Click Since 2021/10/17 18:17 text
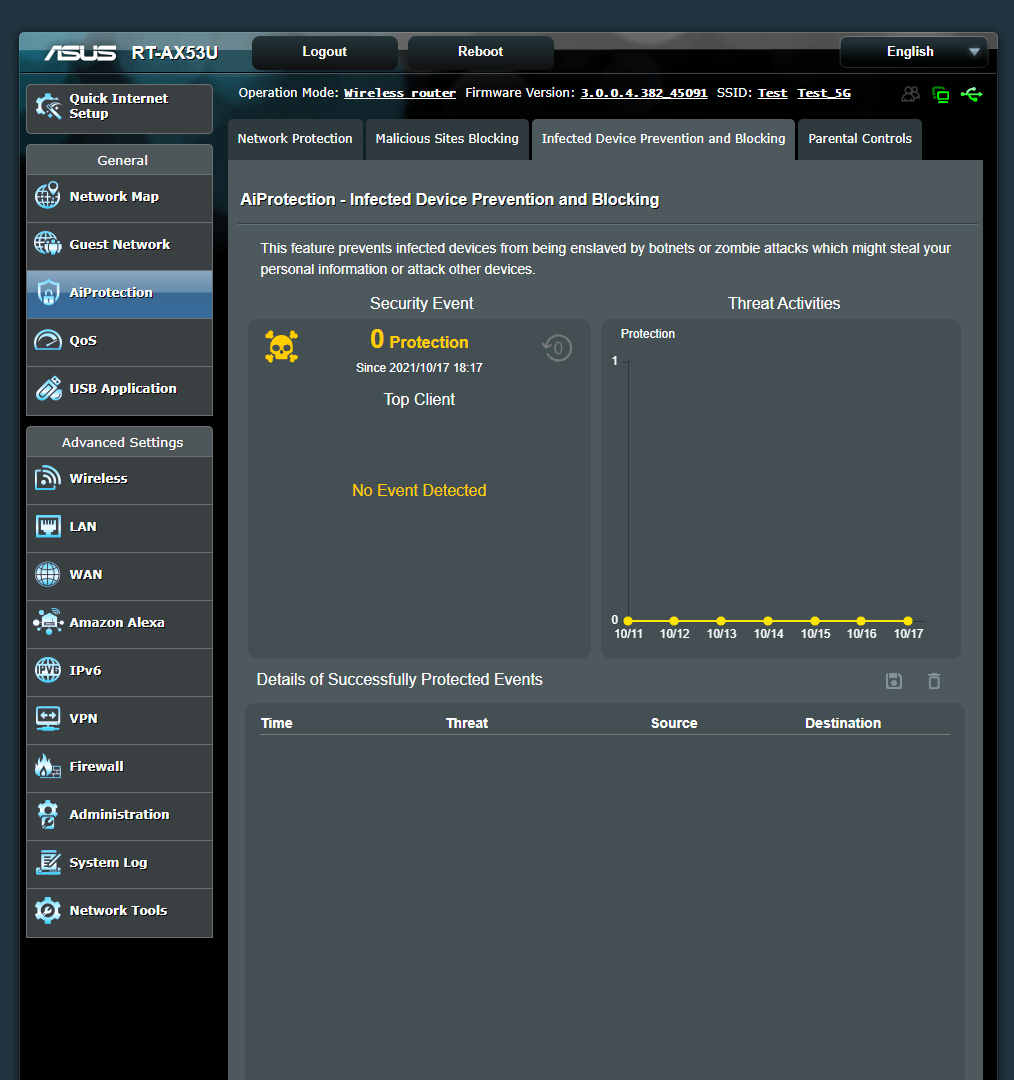Viewport: 1014px width, 1080px height. pyautogui.click(x=419, y=368)
